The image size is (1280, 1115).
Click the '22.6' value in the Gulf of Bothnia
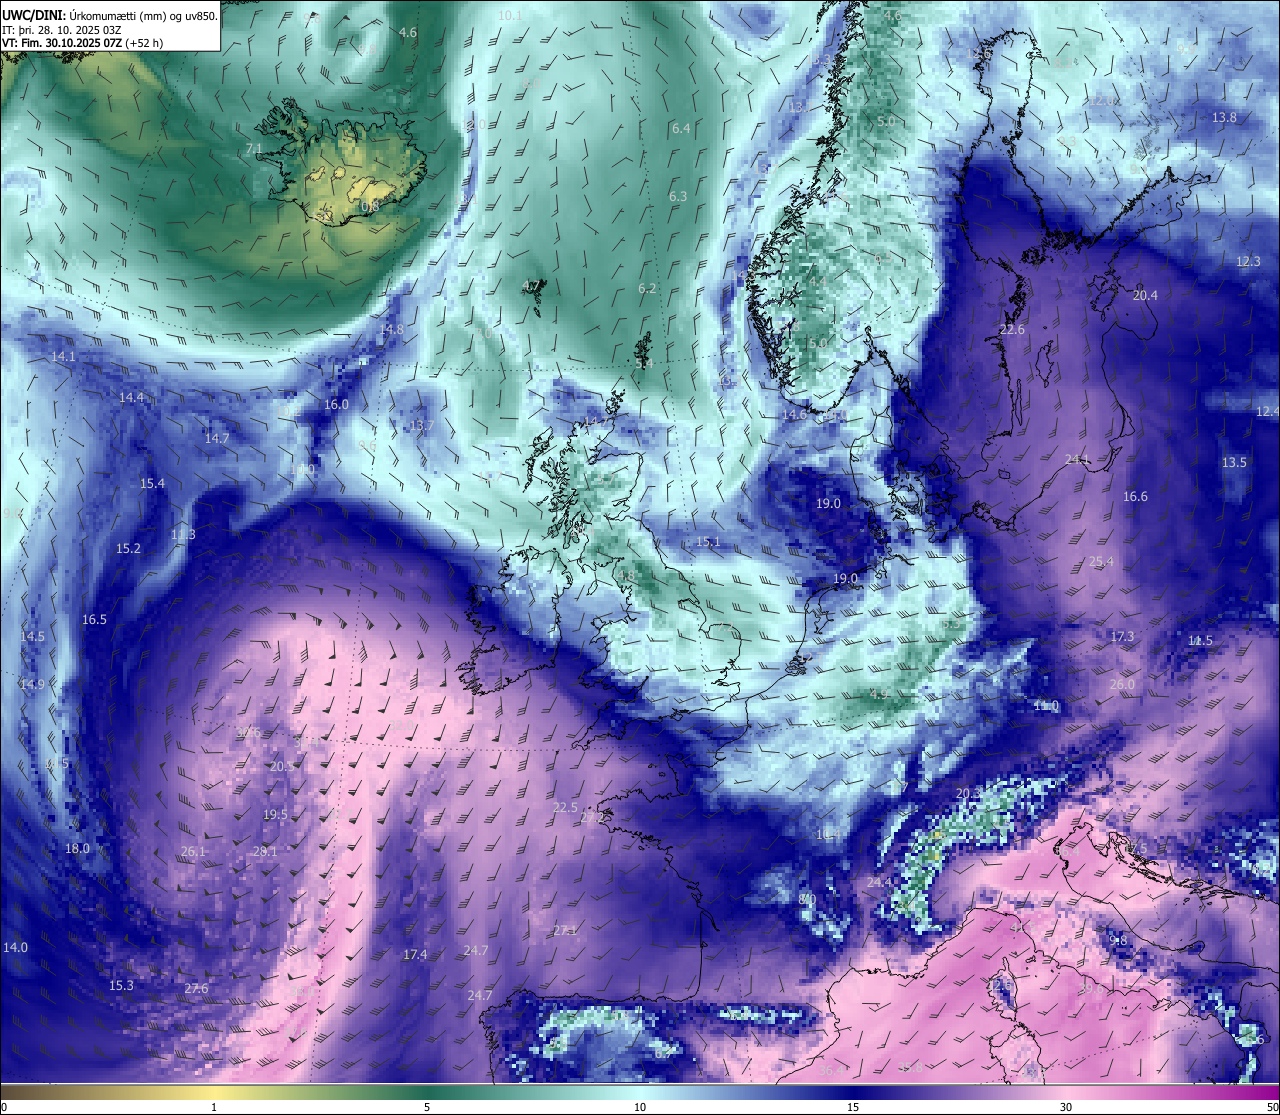coord(1012,329)
